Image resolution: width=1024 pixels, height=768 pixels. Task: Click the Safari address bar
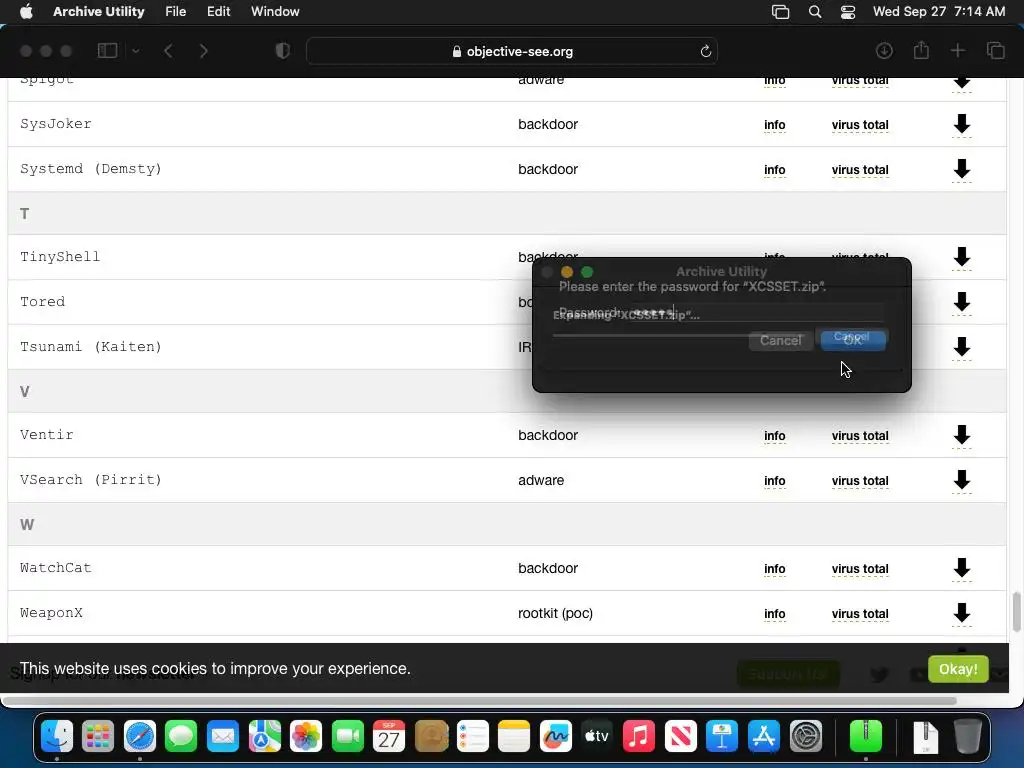tap(511, 51)
